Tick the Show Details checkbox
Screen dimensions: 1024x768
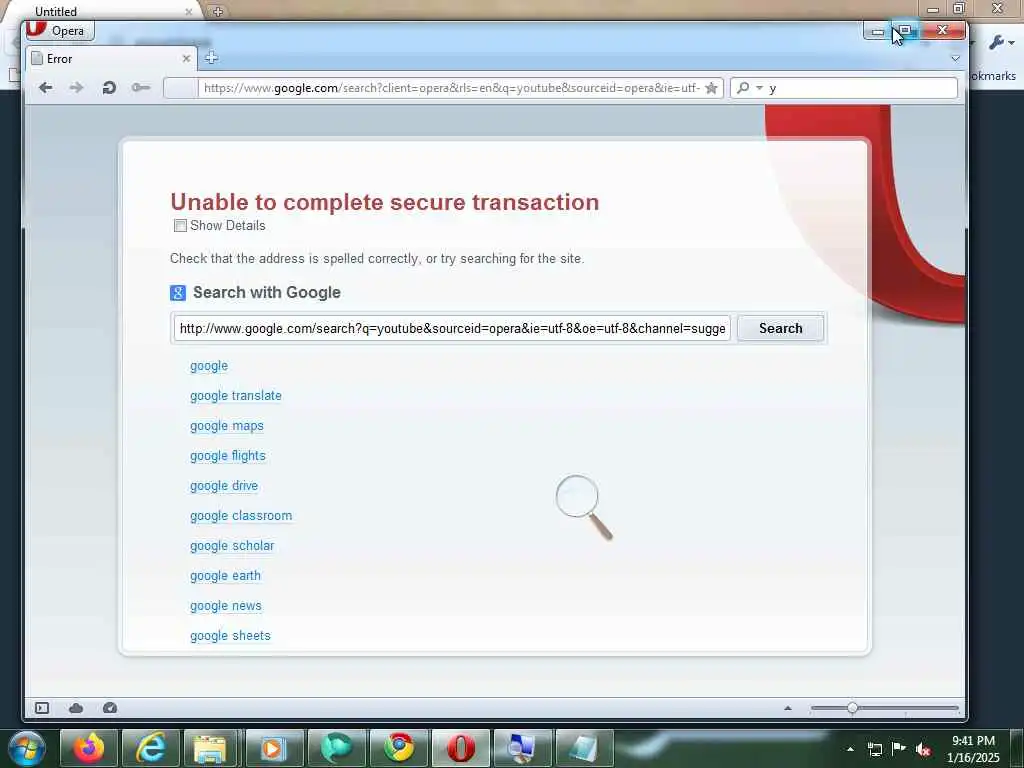point(180,225)
